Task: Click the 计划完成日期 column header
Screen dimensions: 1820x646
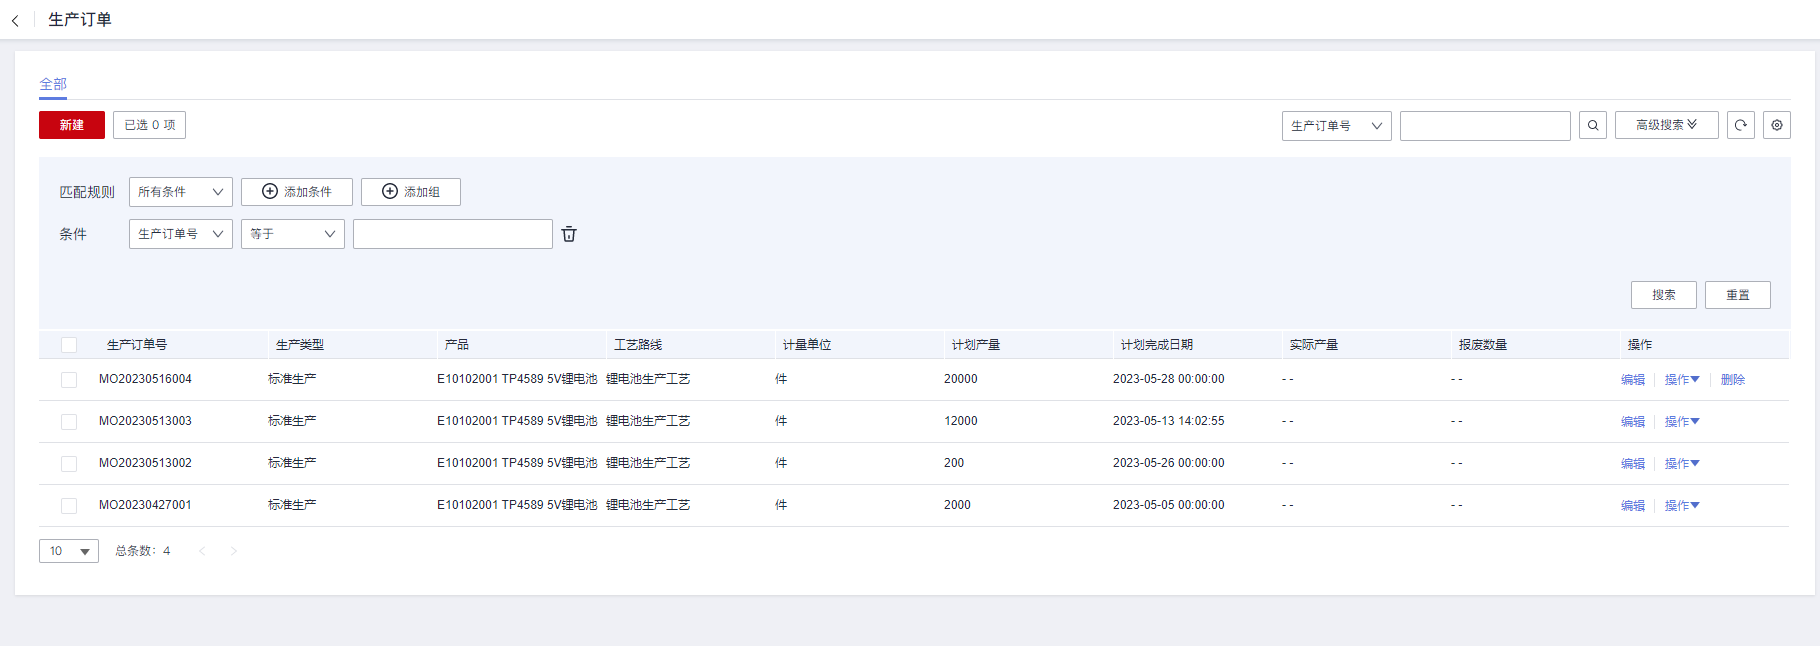Action: tap(1157, 345)
